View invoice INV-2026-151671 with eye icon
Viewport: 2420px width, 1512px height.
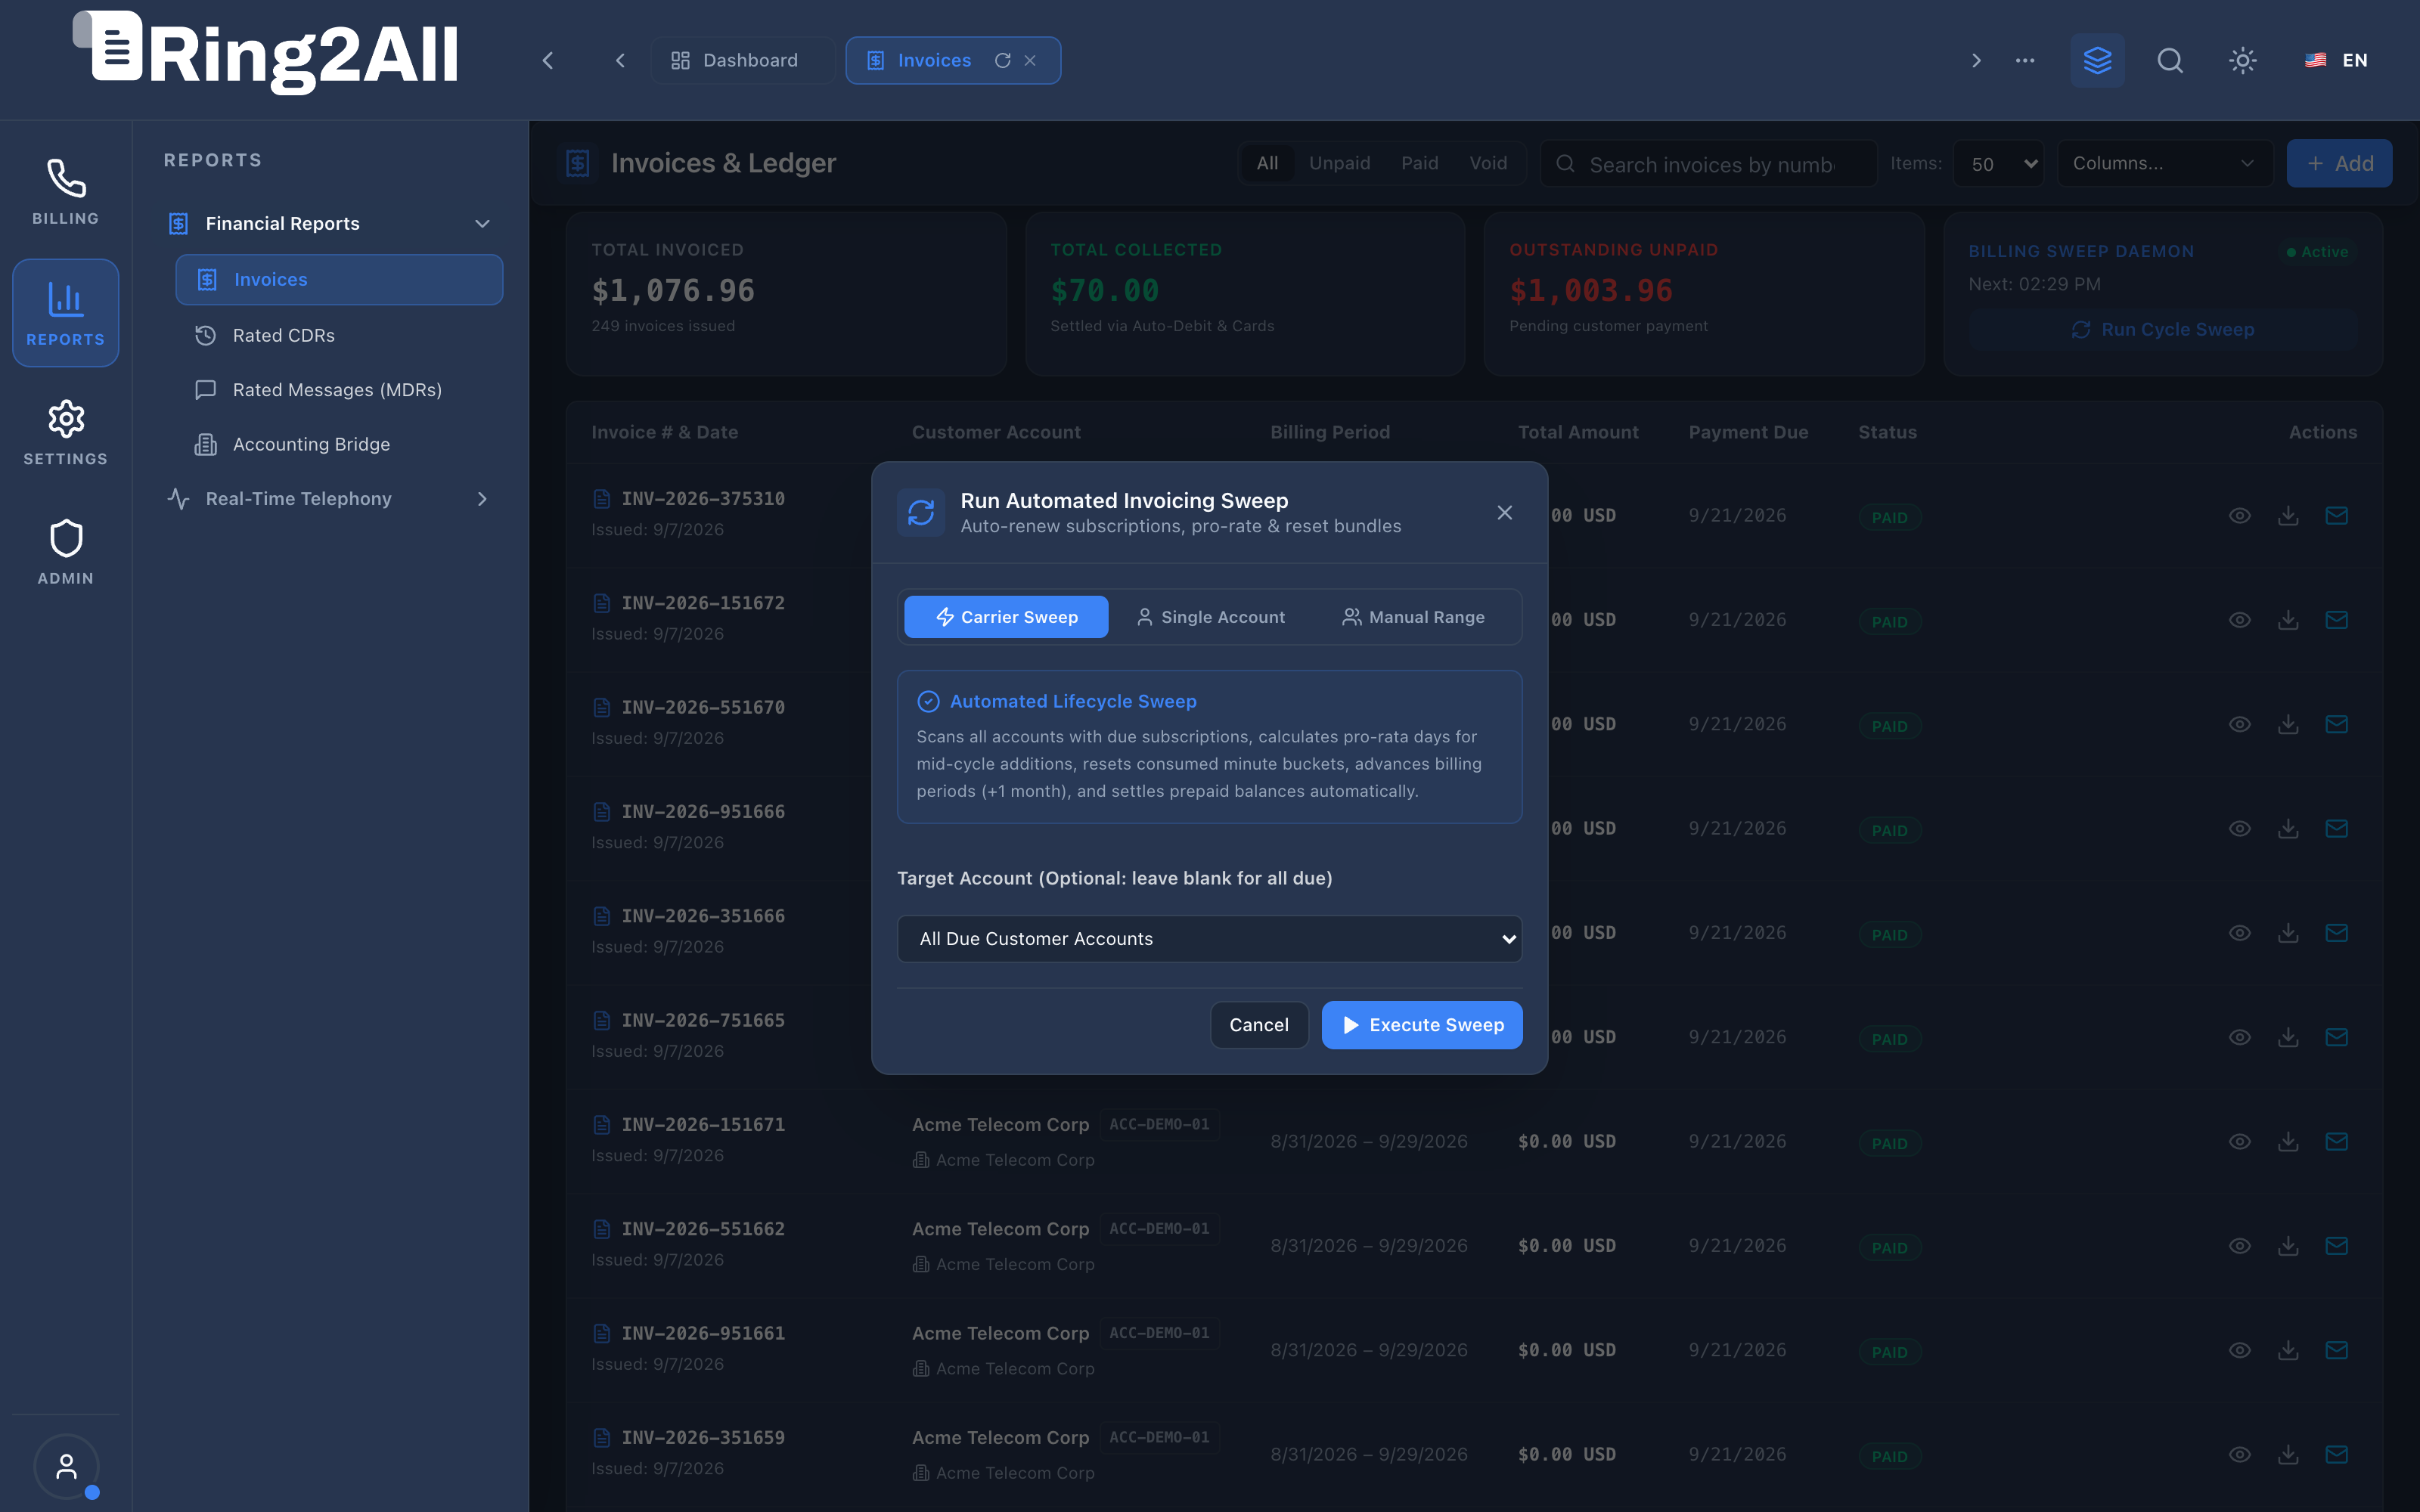tap(2240, 1141)
